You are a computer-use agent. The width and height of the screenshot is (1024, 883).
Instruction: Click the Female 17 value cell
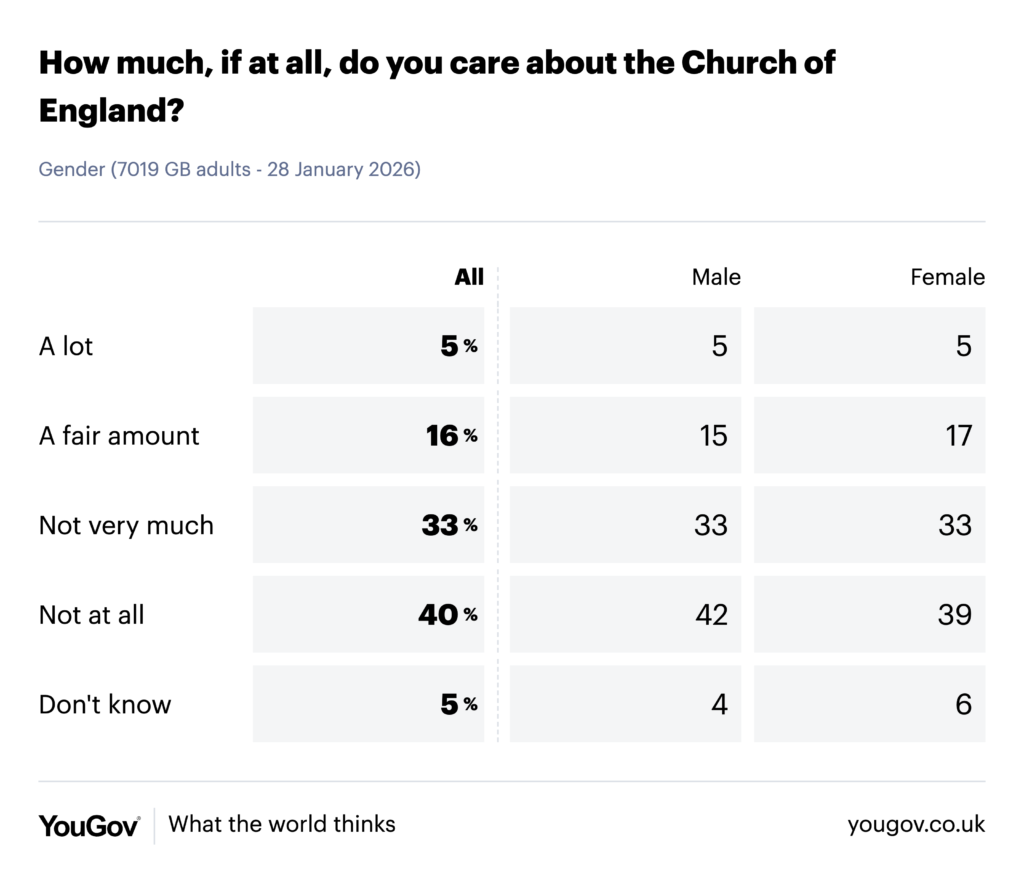point(869,436)
